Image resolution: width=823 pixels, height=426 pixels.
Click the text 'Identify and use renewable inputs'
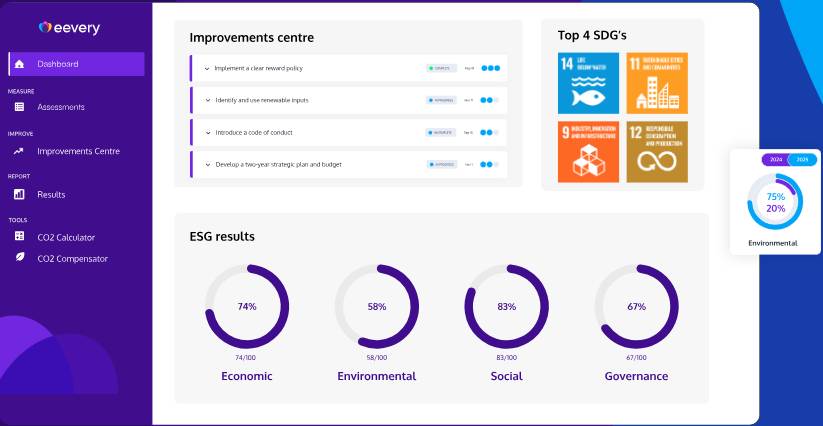point(262,100)
